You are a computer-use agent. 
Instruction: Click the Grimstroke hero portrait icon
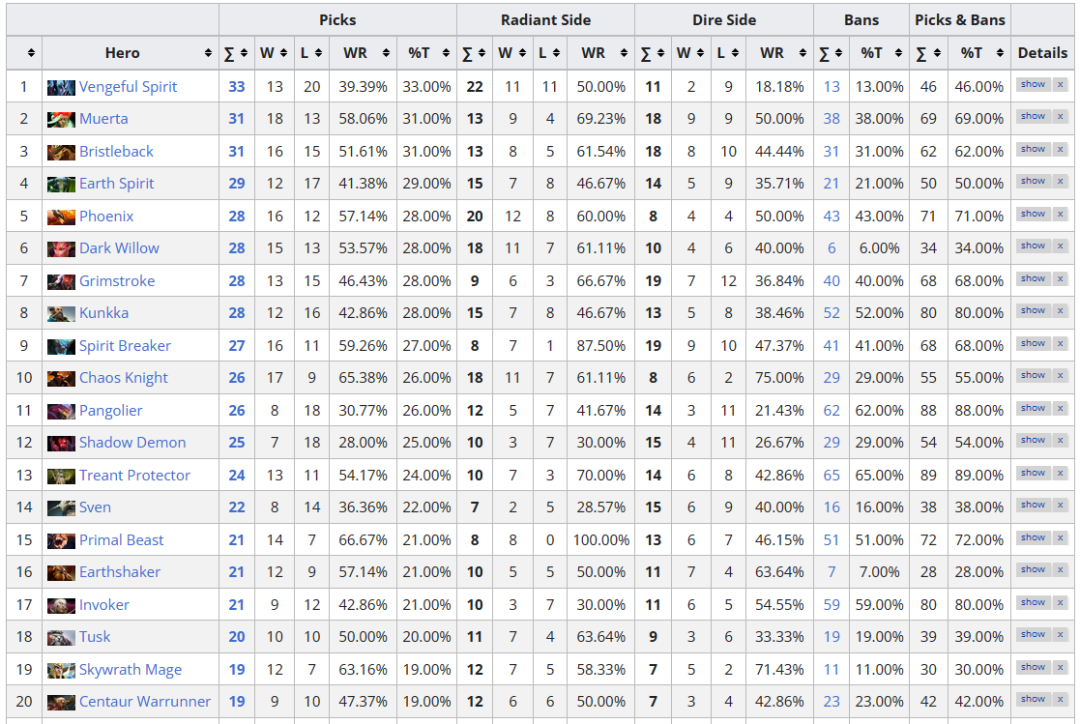coord(61,282)
